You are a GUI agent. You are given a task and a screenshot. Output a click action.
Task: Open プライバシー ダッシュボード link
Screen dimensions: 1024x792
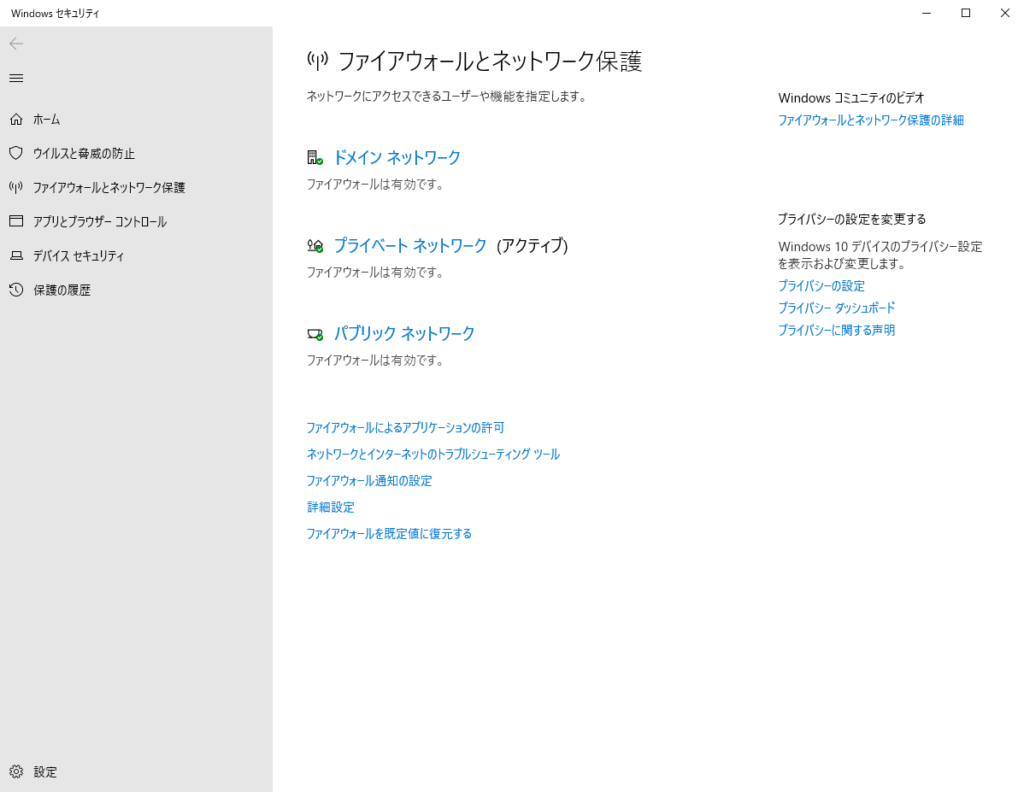click(x=836, y=308)
